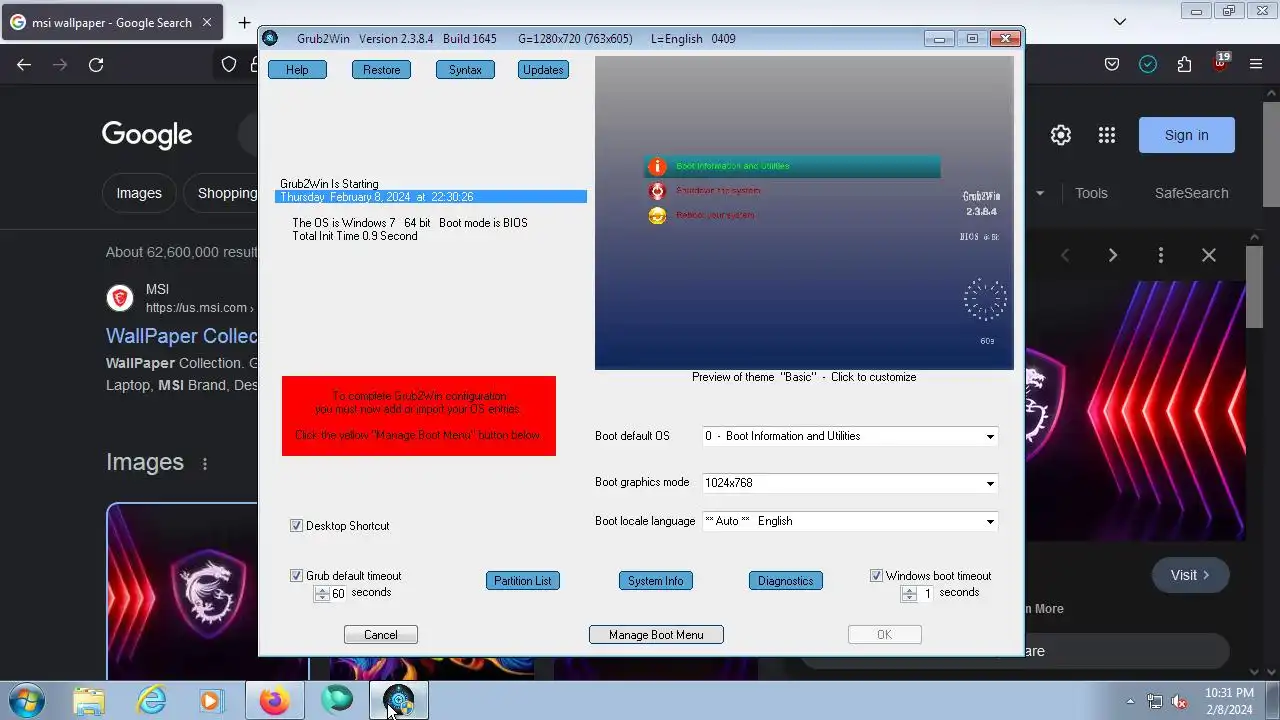Image resolution: width=1280 pixels, height=720 pixels.
Task: Show hidden tray icons arrow
Action: click(x=1130, y=701)
